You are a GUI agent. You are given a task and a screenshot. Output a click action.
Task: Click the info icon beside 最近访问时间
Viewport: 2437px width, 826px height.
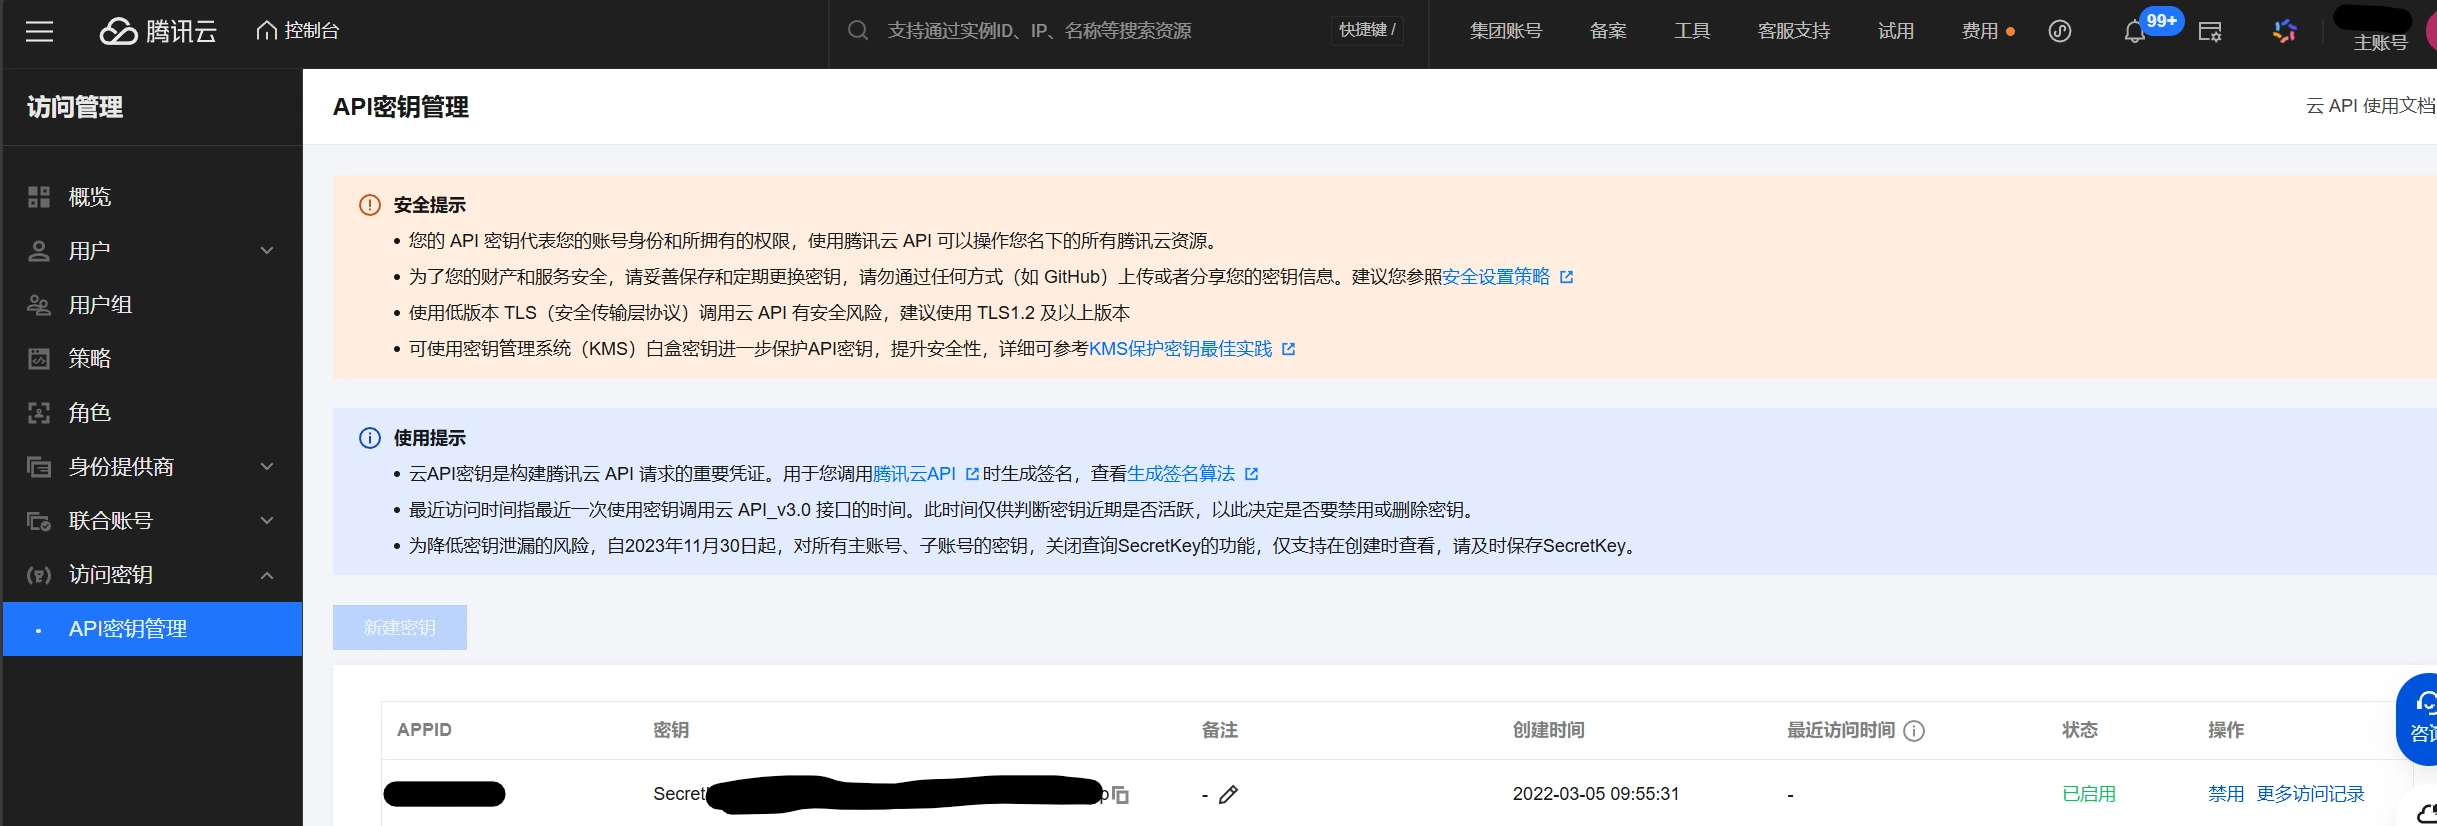(1914, 731)
